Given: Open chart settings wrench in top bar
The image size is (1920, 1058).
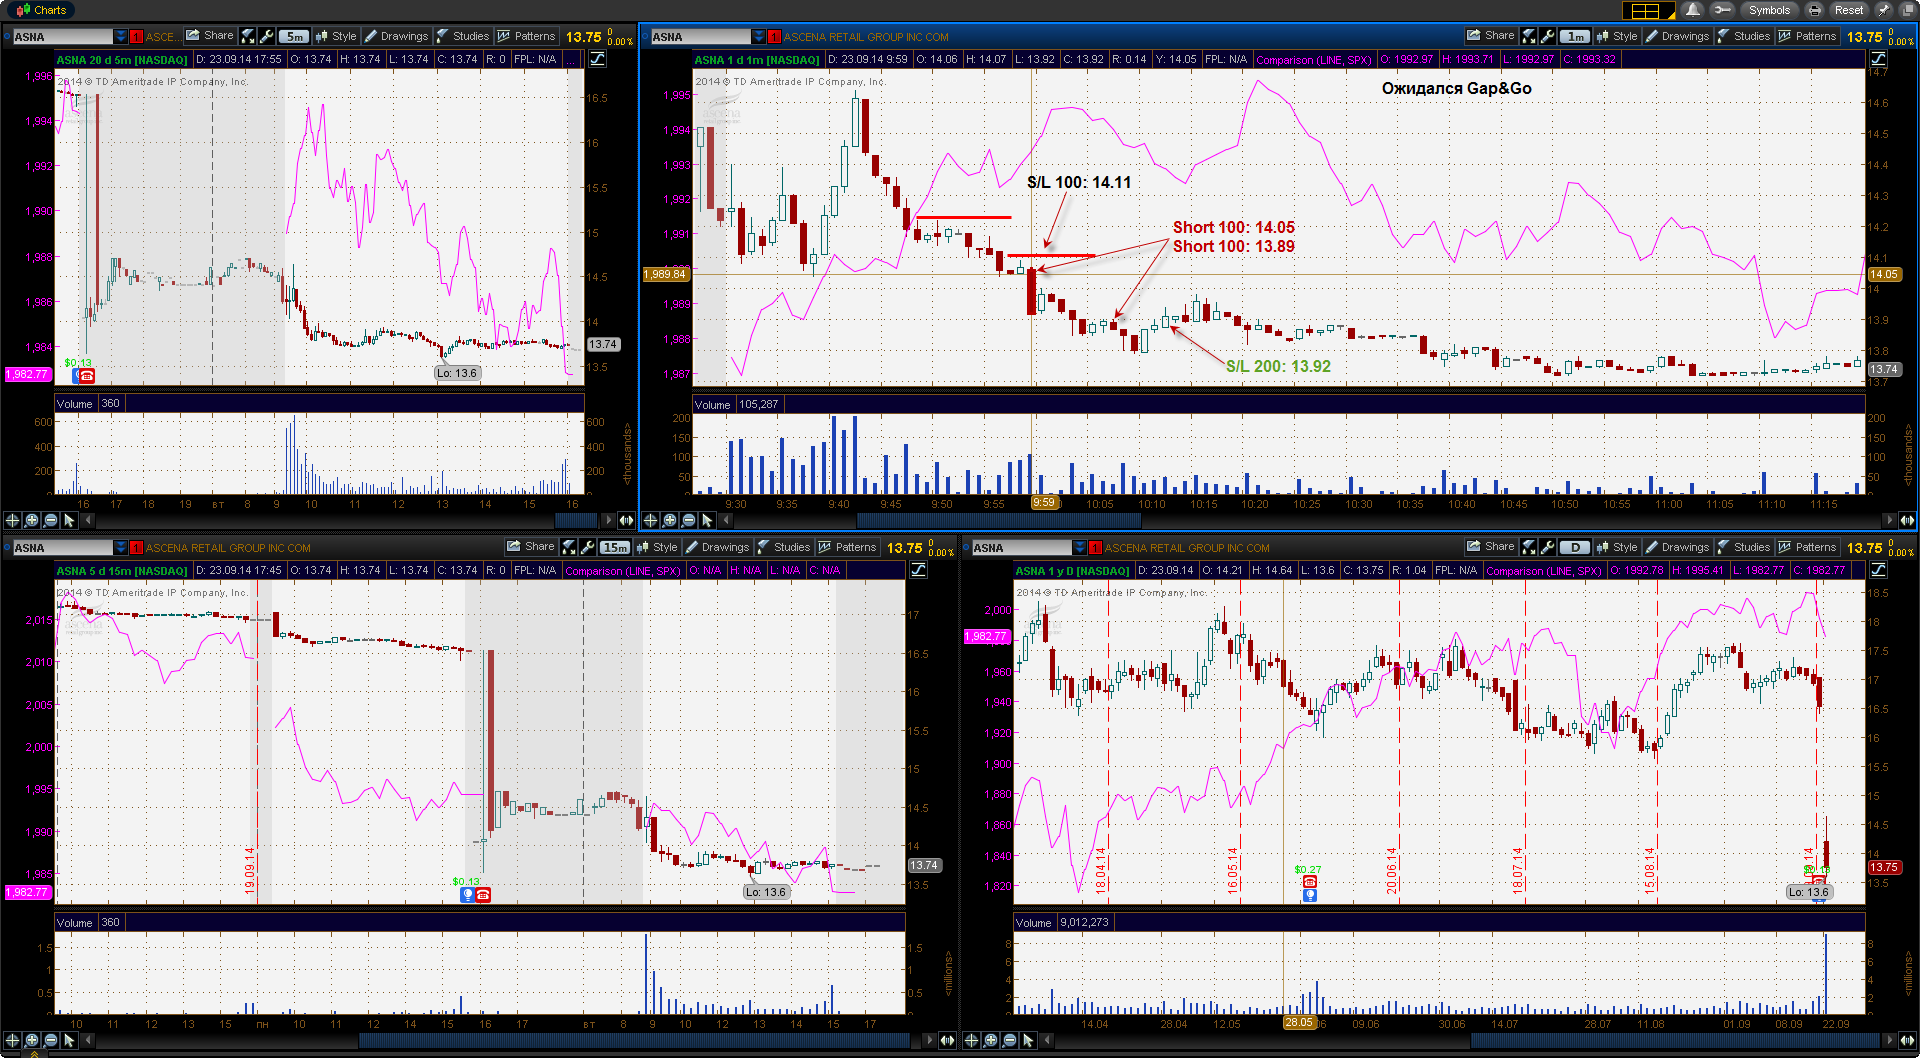Looking at the screenshot, I should click(1722, 10).
